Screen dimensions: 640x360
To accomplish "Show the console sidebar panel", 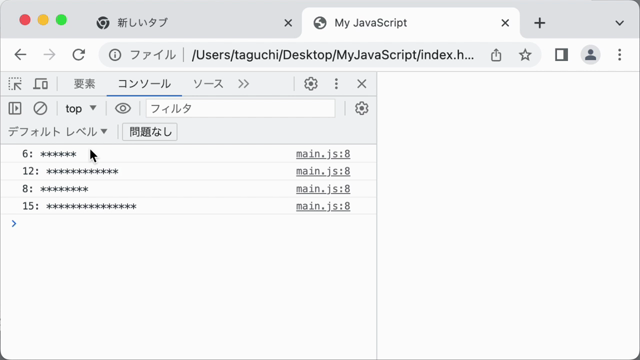I will 15,108.
